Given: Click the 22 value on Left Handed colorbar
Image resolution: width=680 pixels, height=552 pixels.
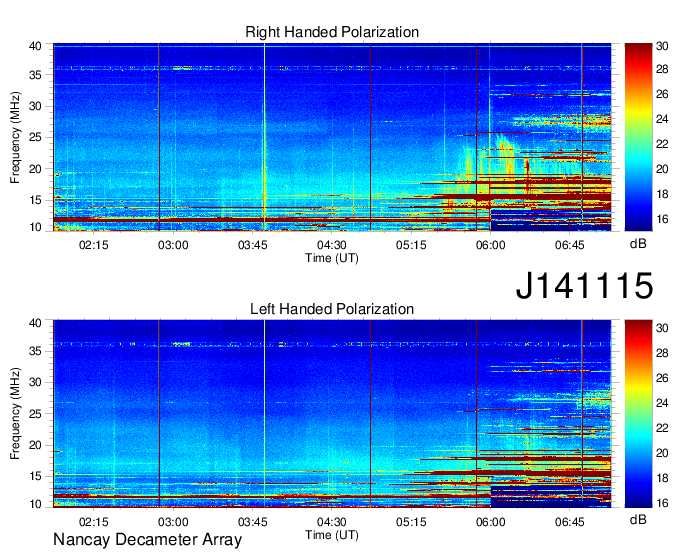Looking at the screenshot, I should pos(662,428).
